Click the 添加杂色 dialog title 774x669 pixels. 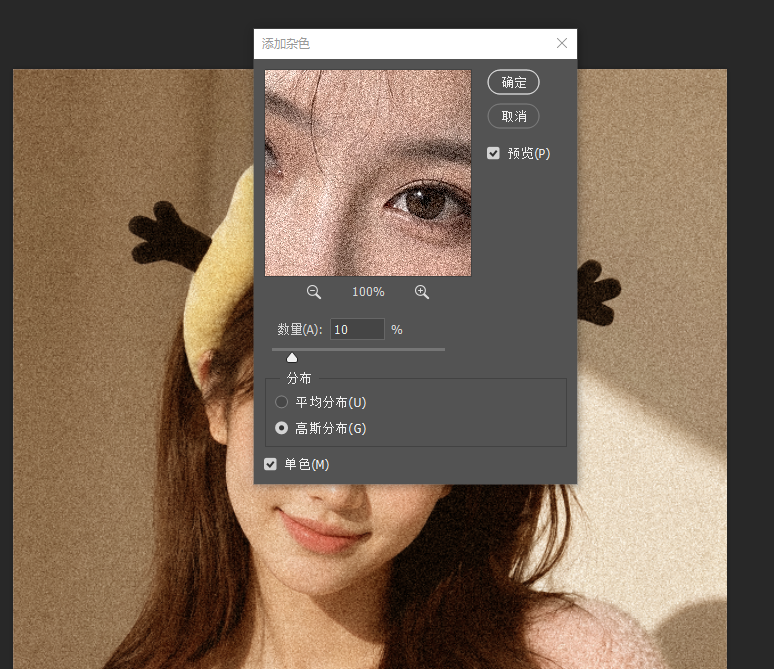(286, 43)
